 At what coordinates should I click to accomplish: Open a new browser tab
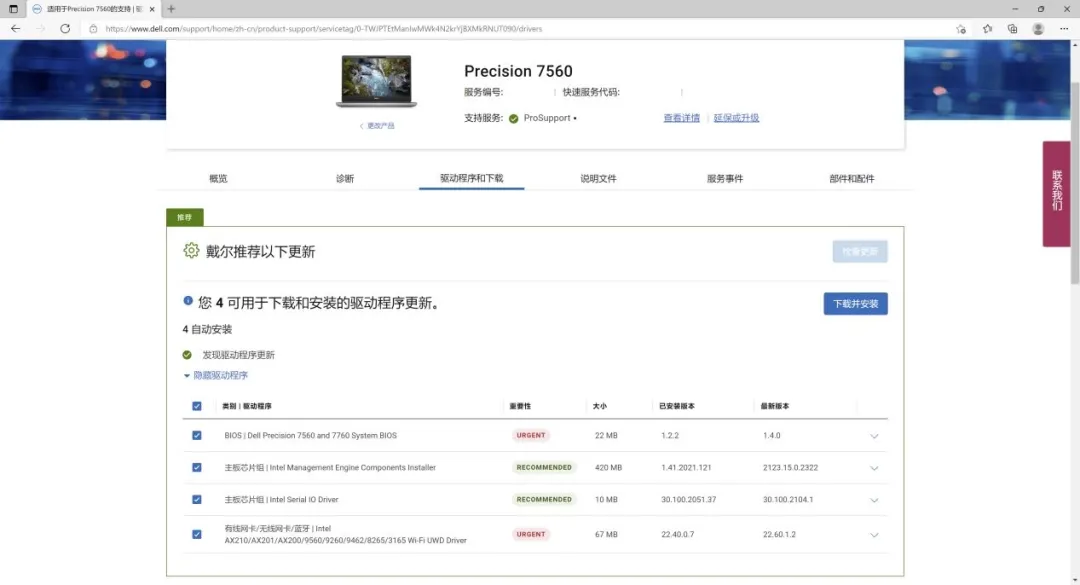(171, 9)
